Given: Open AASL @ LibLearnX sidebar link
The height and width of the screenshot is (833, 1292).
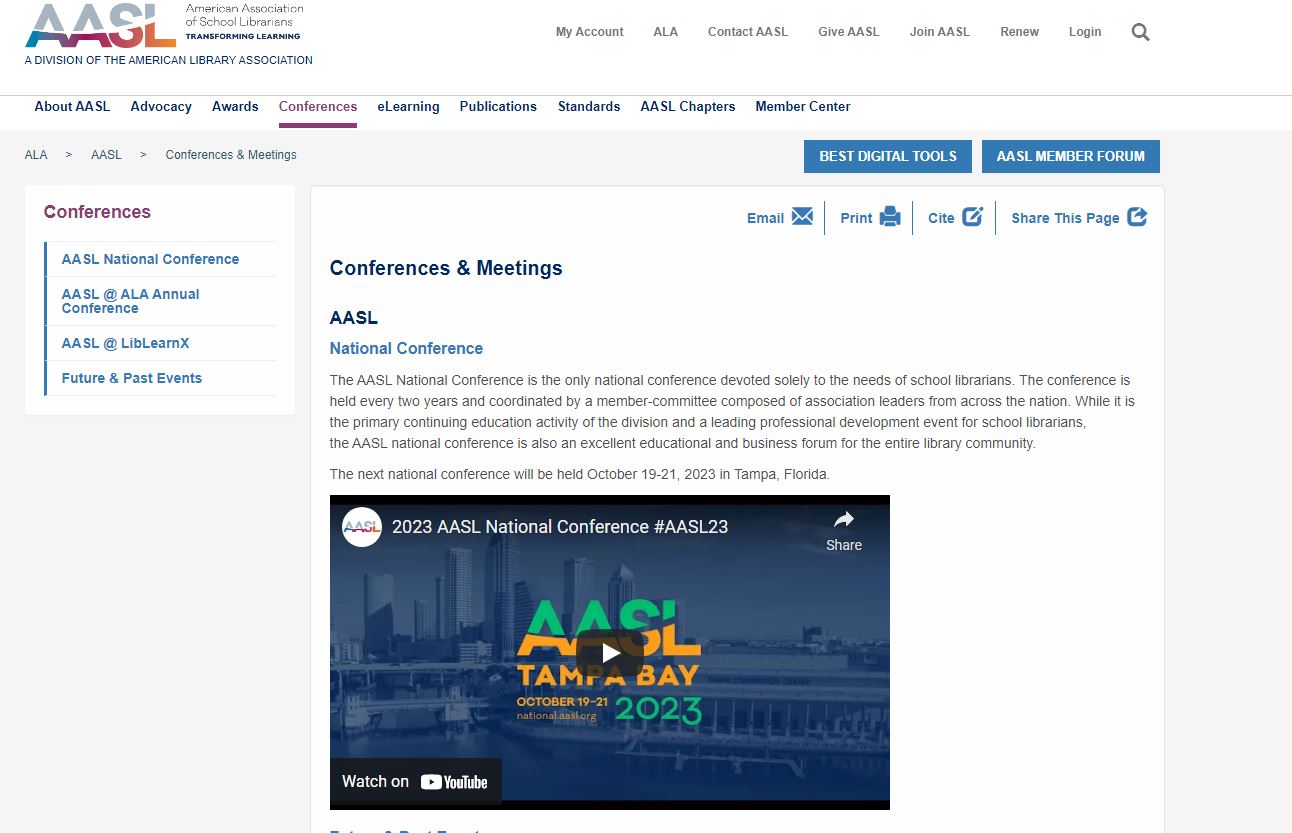Looking at the screenshot, I should tap(125, 343).
